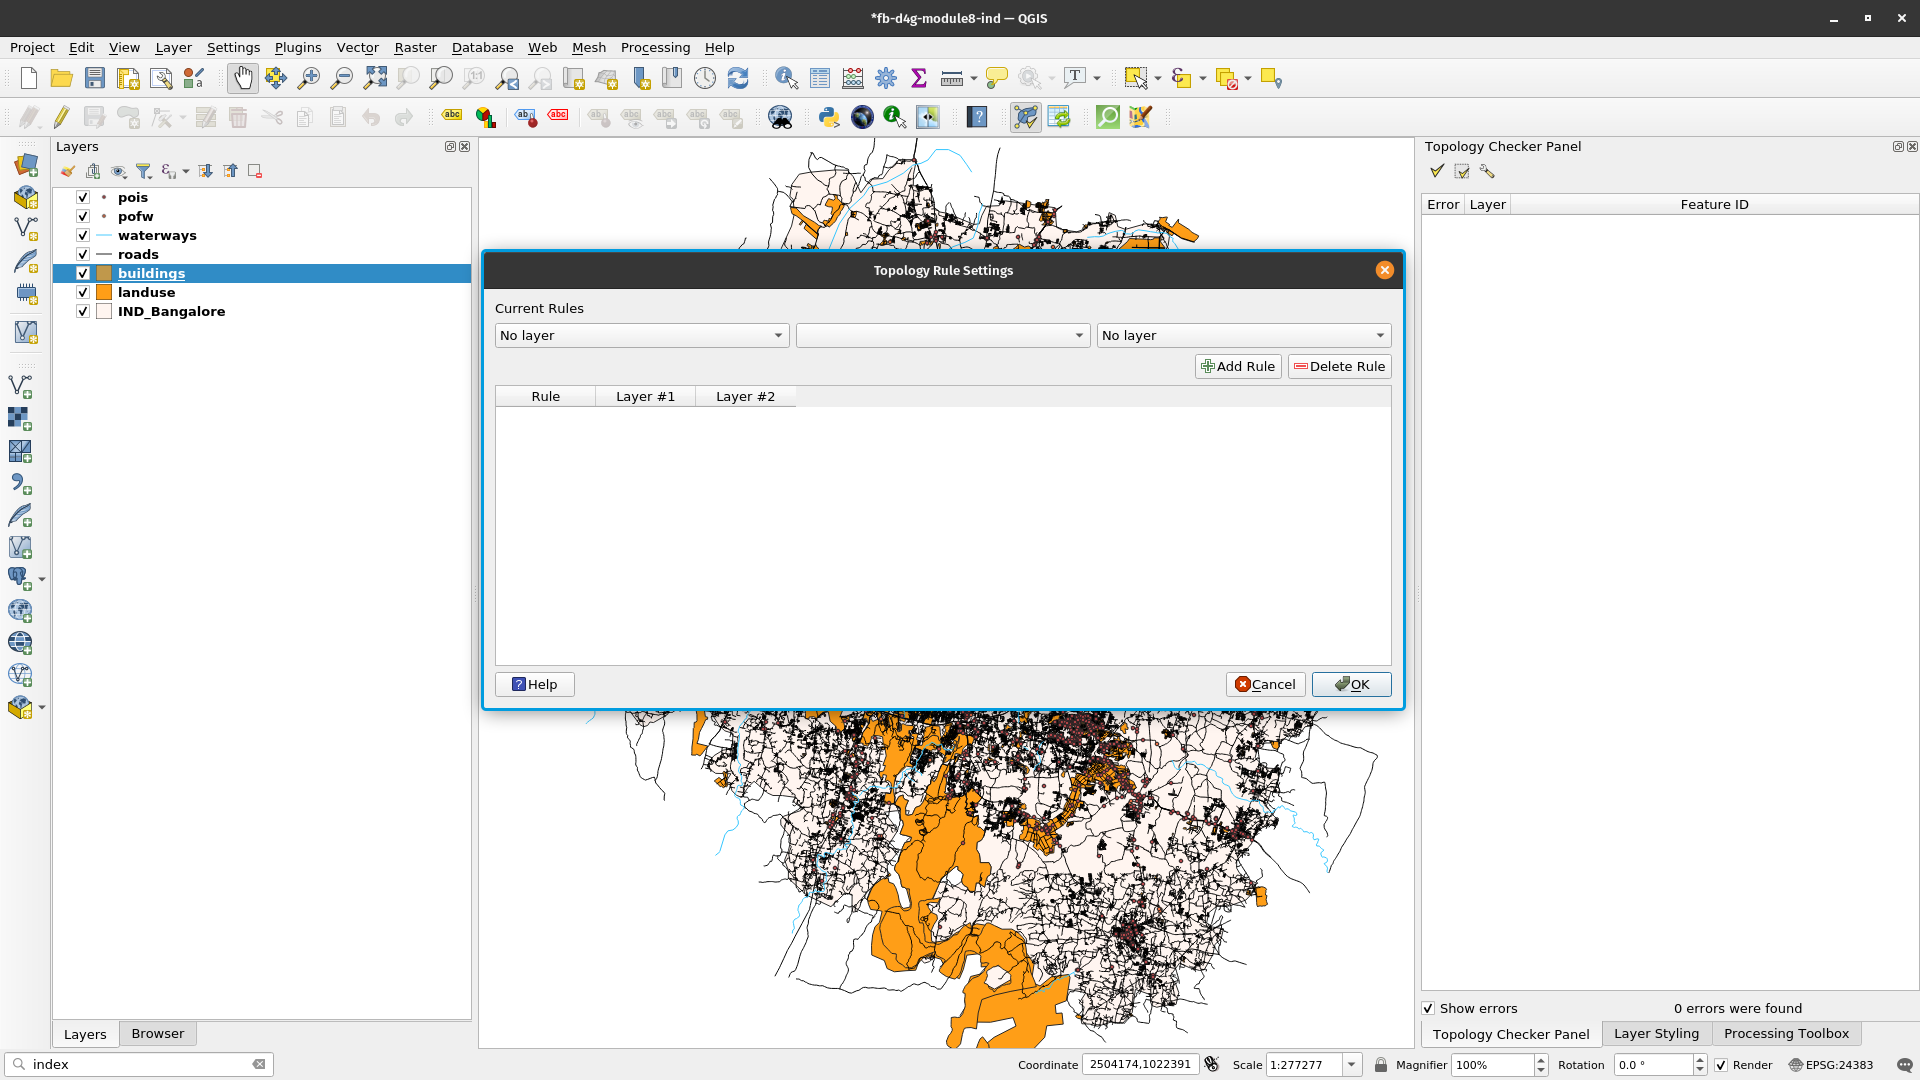Viewport: 1920px width, 1080px height.
Task: Open the empty rule type dropdown
Action: (x=943, y=335)
